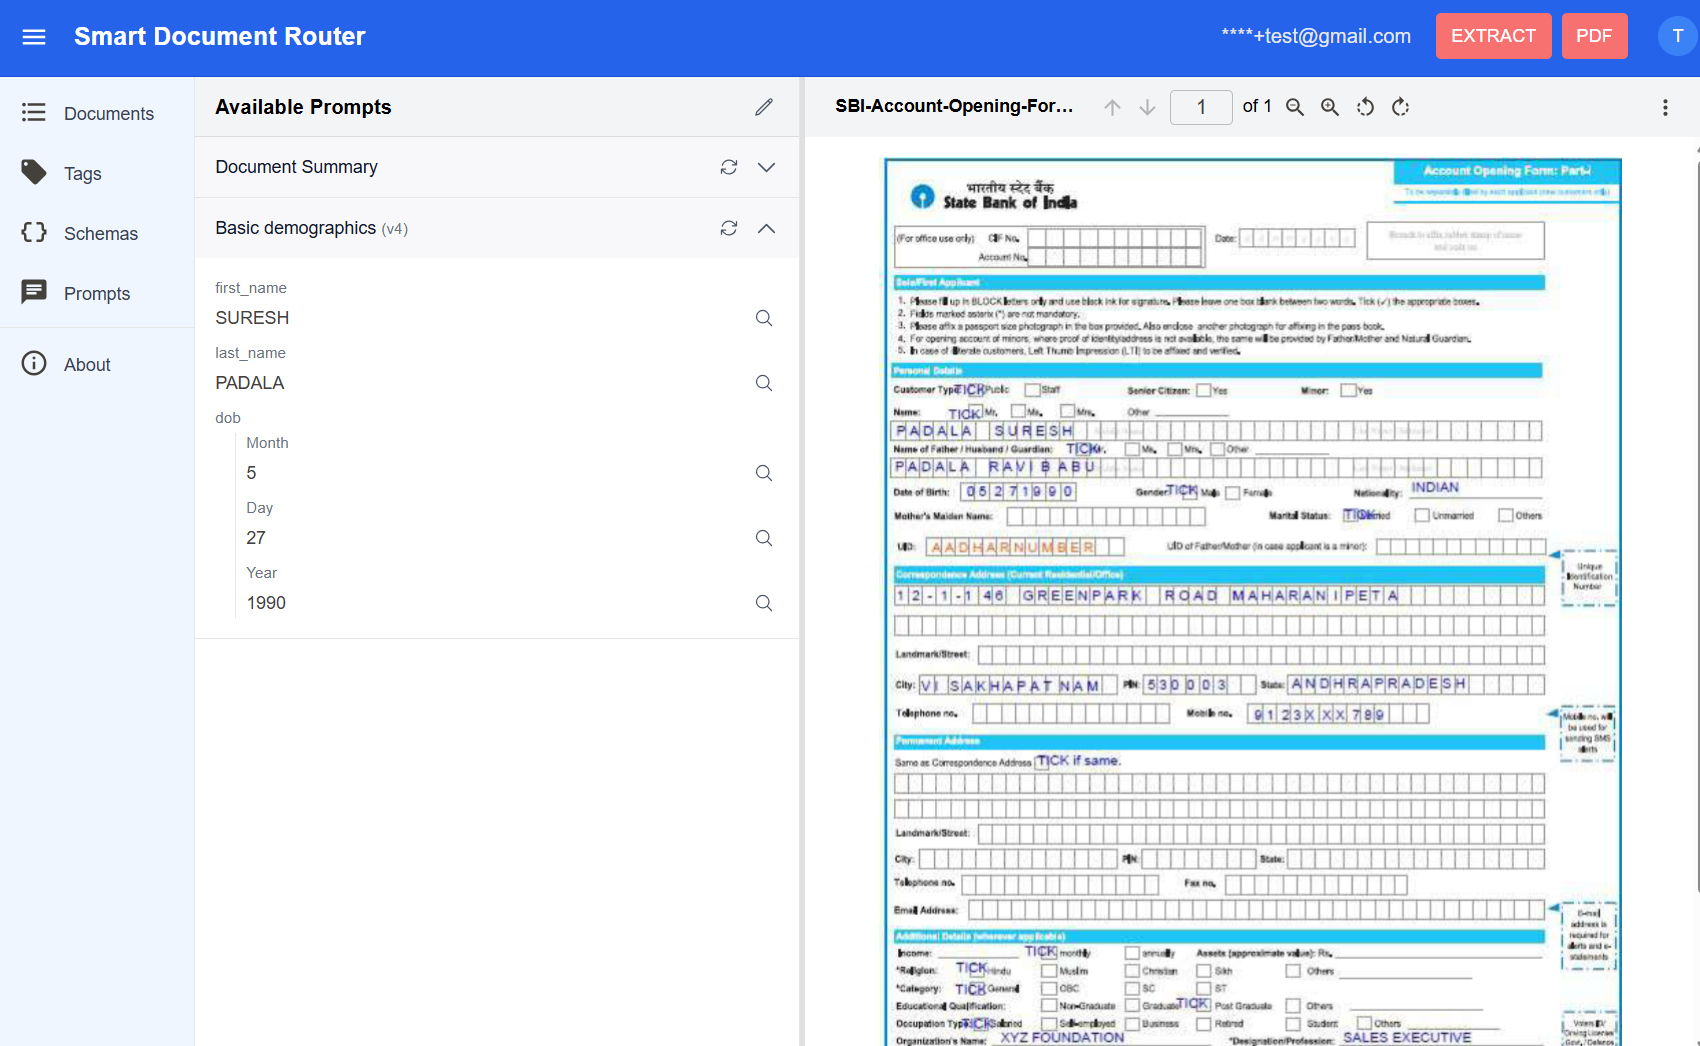
Task: Click the About info icon
Action: click(34, 363)
